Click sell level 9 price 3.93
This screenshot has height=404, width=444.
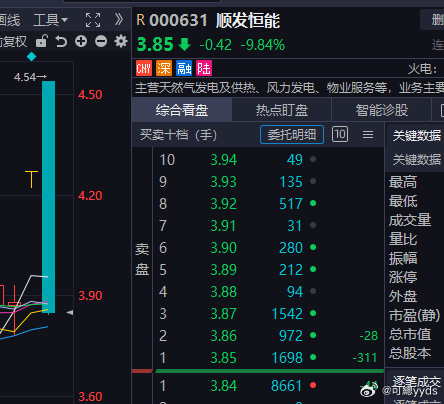coord(224,182)
